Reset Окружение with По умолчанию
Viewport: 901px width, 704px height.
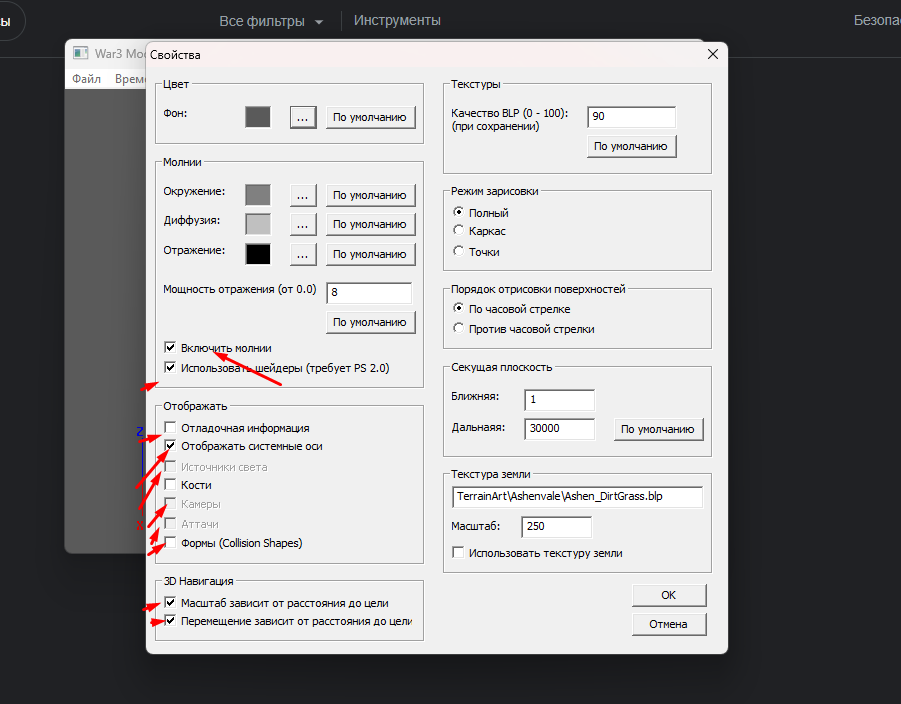pyautogui.click(x=370, y=195)
